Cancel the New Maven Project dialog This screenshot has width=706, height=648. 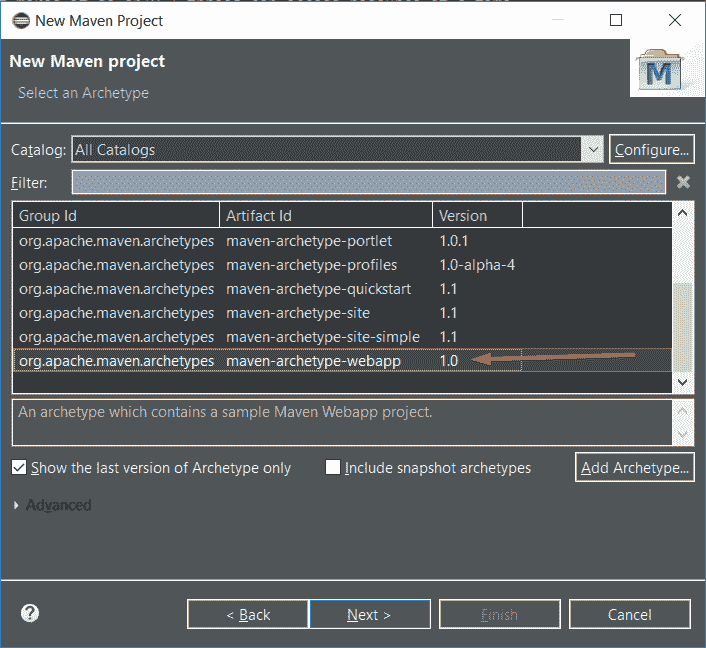(x=630, y=614)
